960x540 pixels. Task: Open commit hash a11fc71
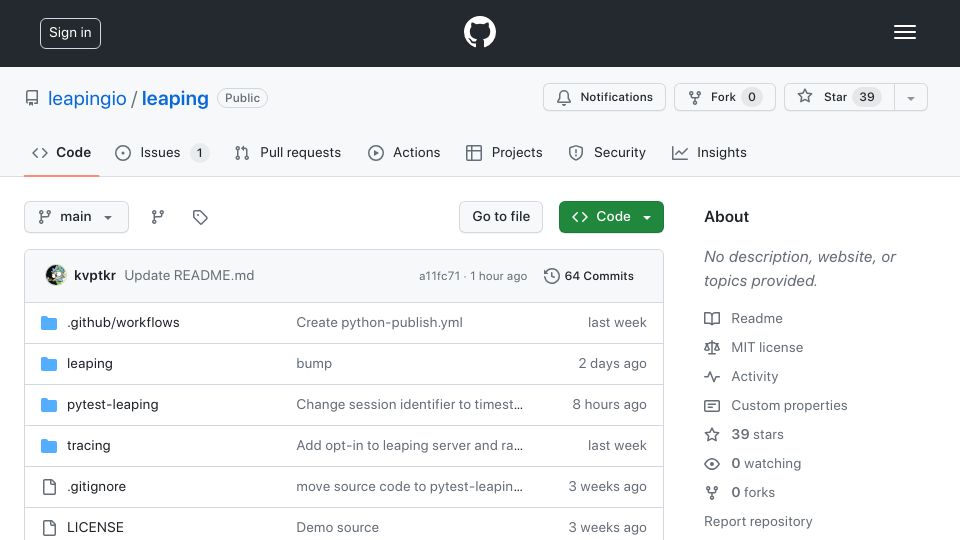coord(439,276)
